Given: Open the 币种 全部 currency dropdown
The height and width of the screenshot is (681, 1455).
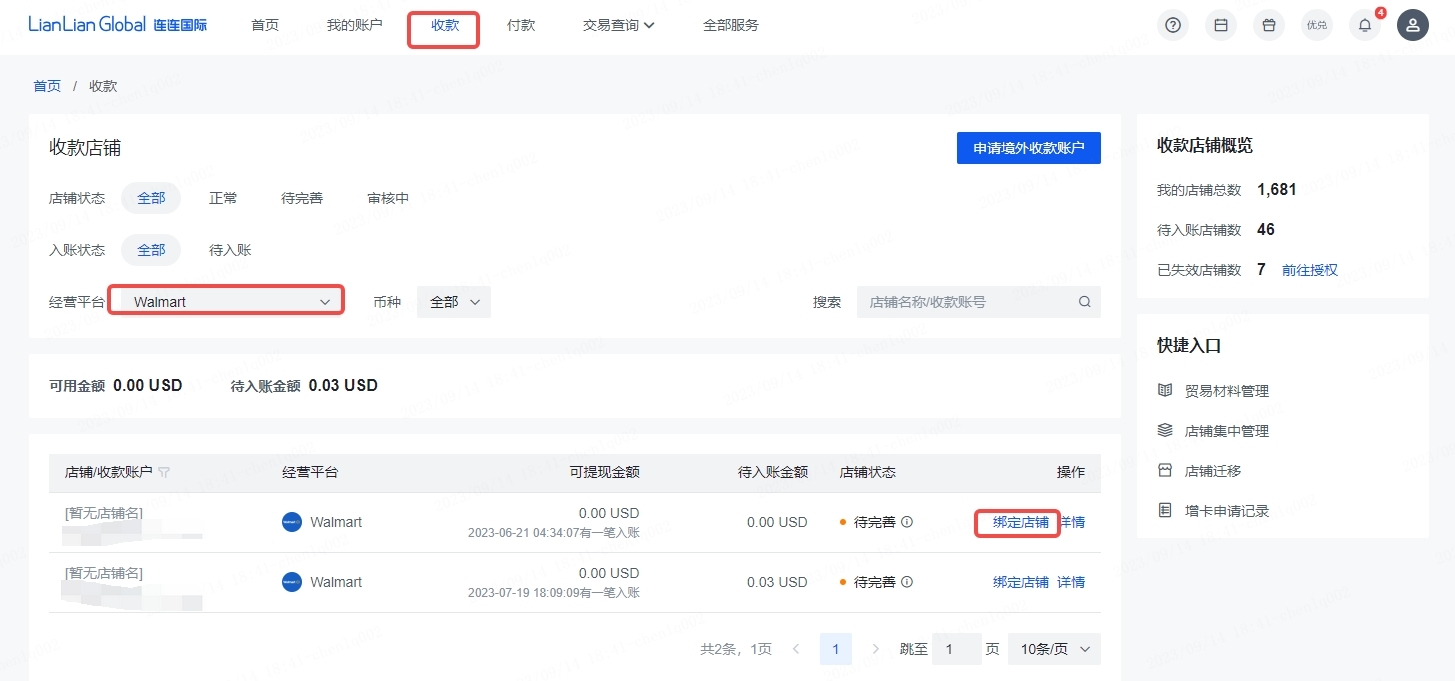Looking at the screenshot, I should point(454,302).
